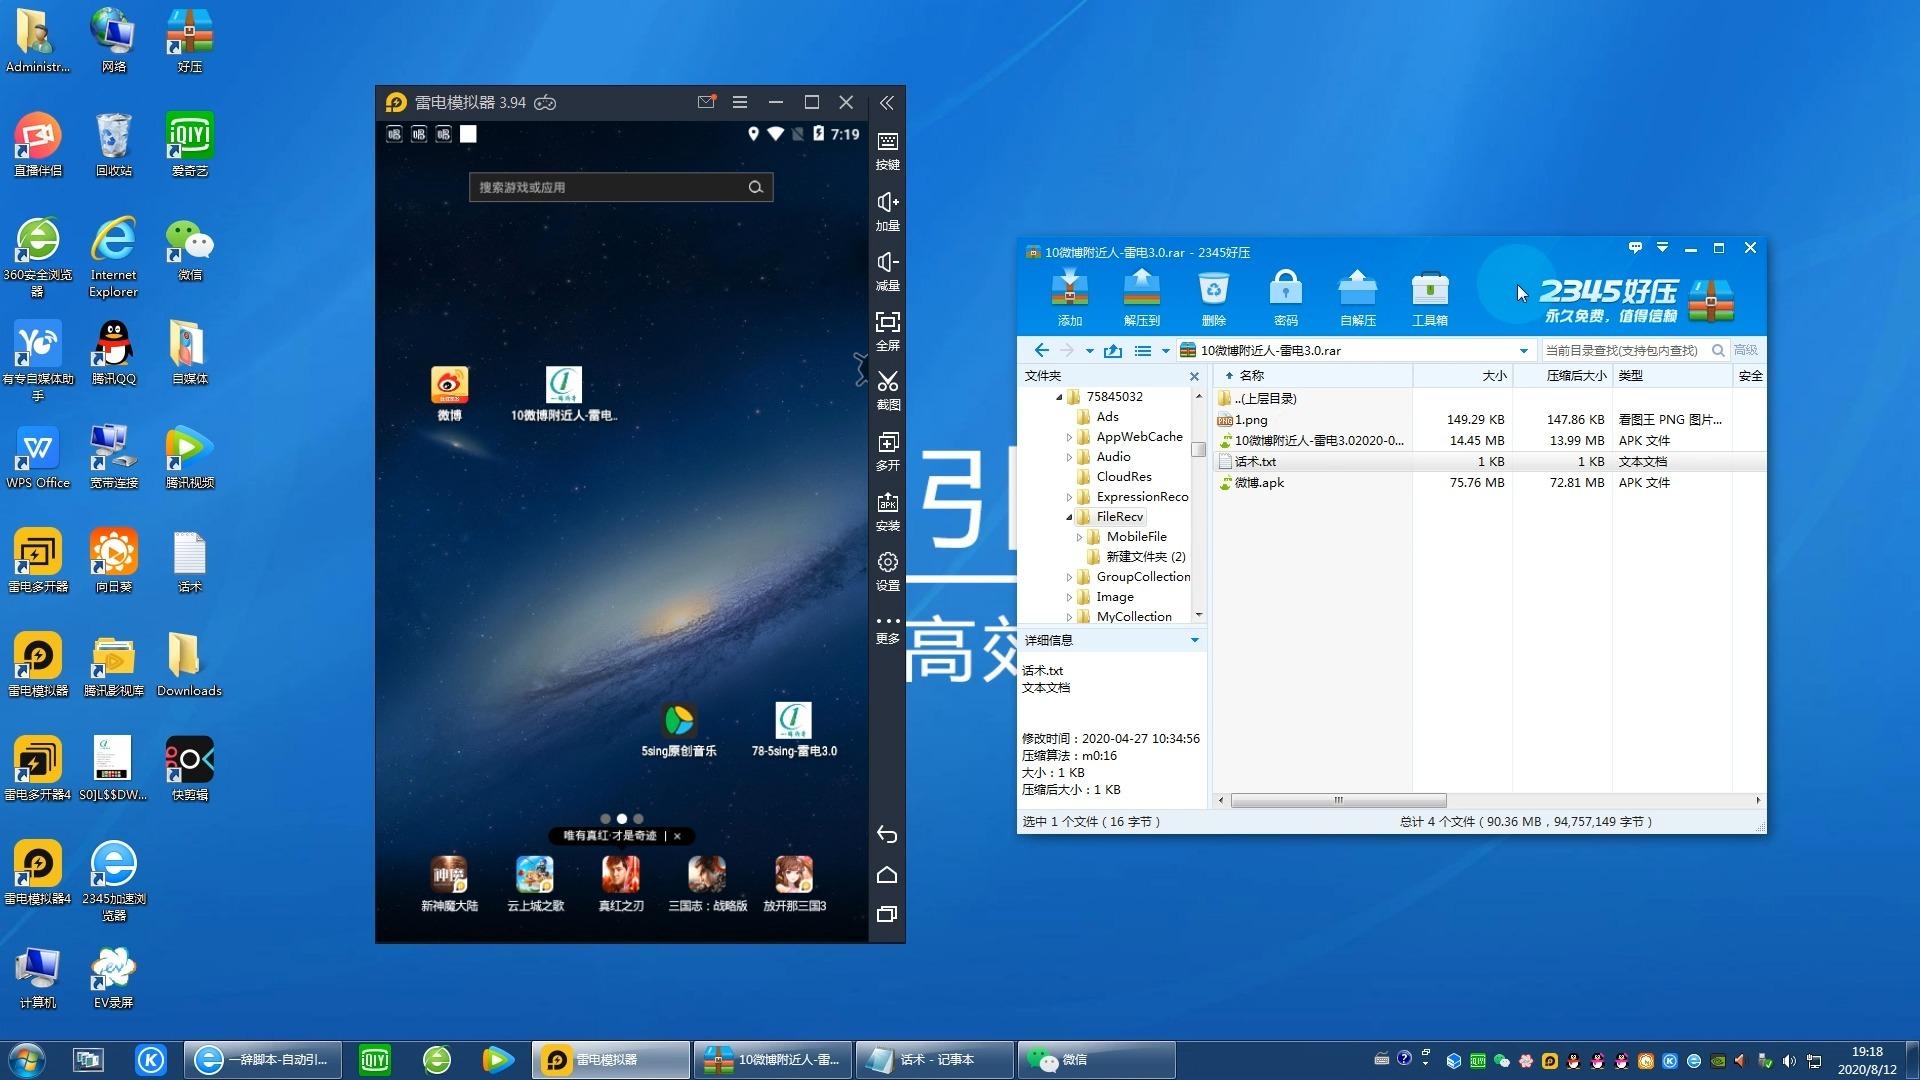Image resolution: width=1920 pixels, height=1080 pixels.
Task: Switch to 微信 in the taskbar
Action: tap(1096, 1059)
